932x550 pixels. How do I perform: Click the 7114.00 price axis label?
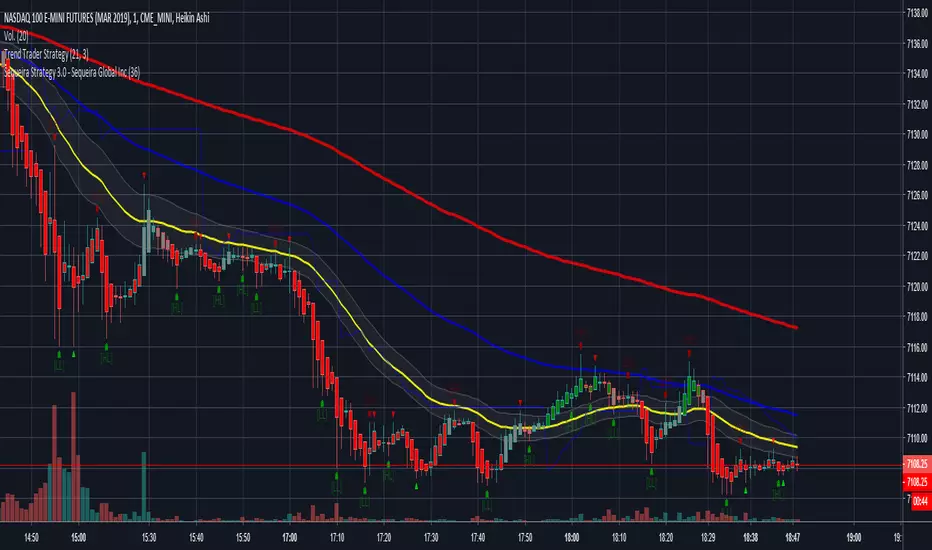[917, 377]
